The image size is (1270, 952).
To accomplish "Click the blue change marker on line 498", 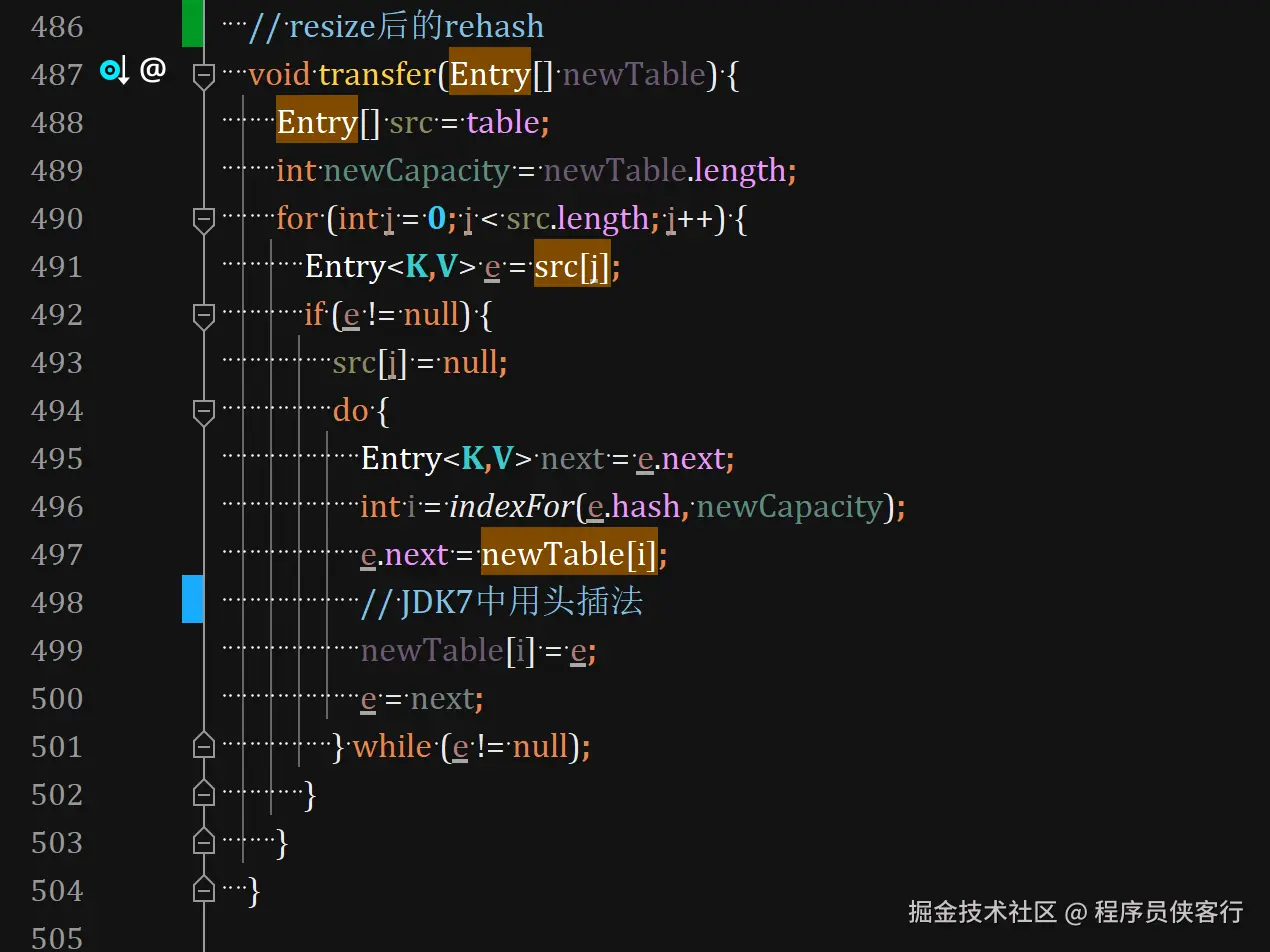I will 192,599.
